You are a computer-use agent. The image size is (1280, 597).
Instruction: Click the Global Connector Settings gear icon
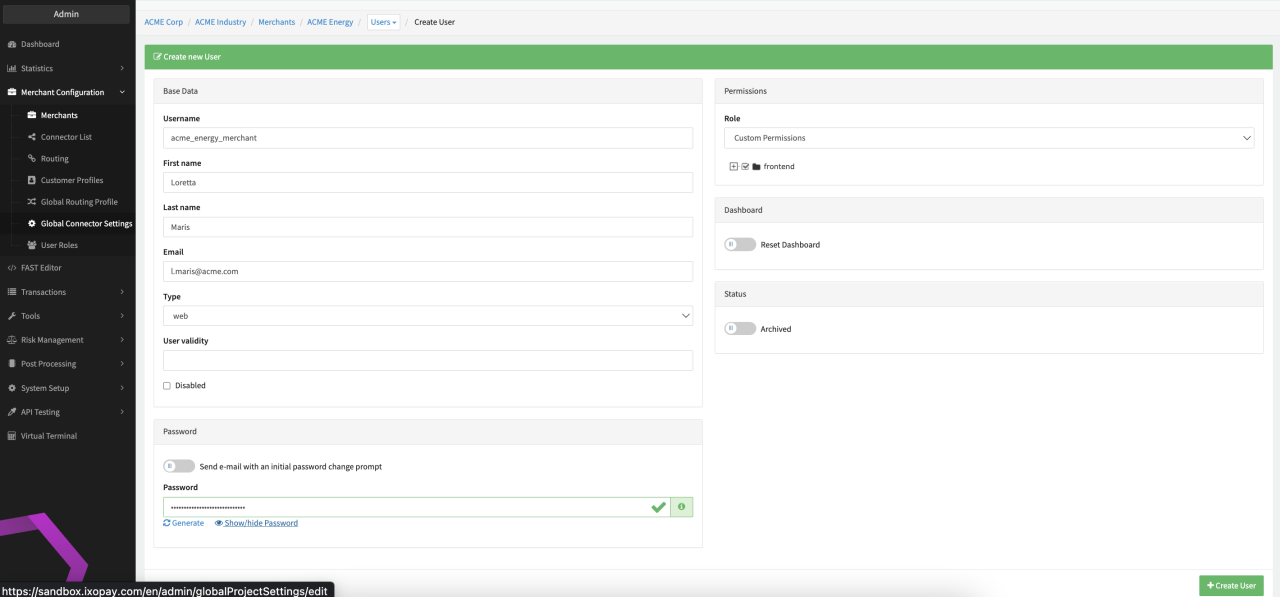(x=32, y=223)
